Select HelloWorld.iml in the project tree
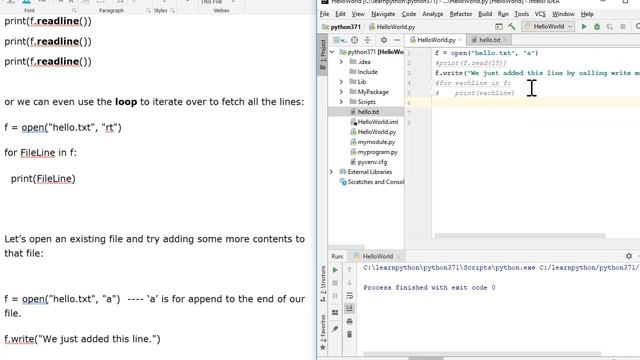Screen dimensions: 640x360 point(378,122)
